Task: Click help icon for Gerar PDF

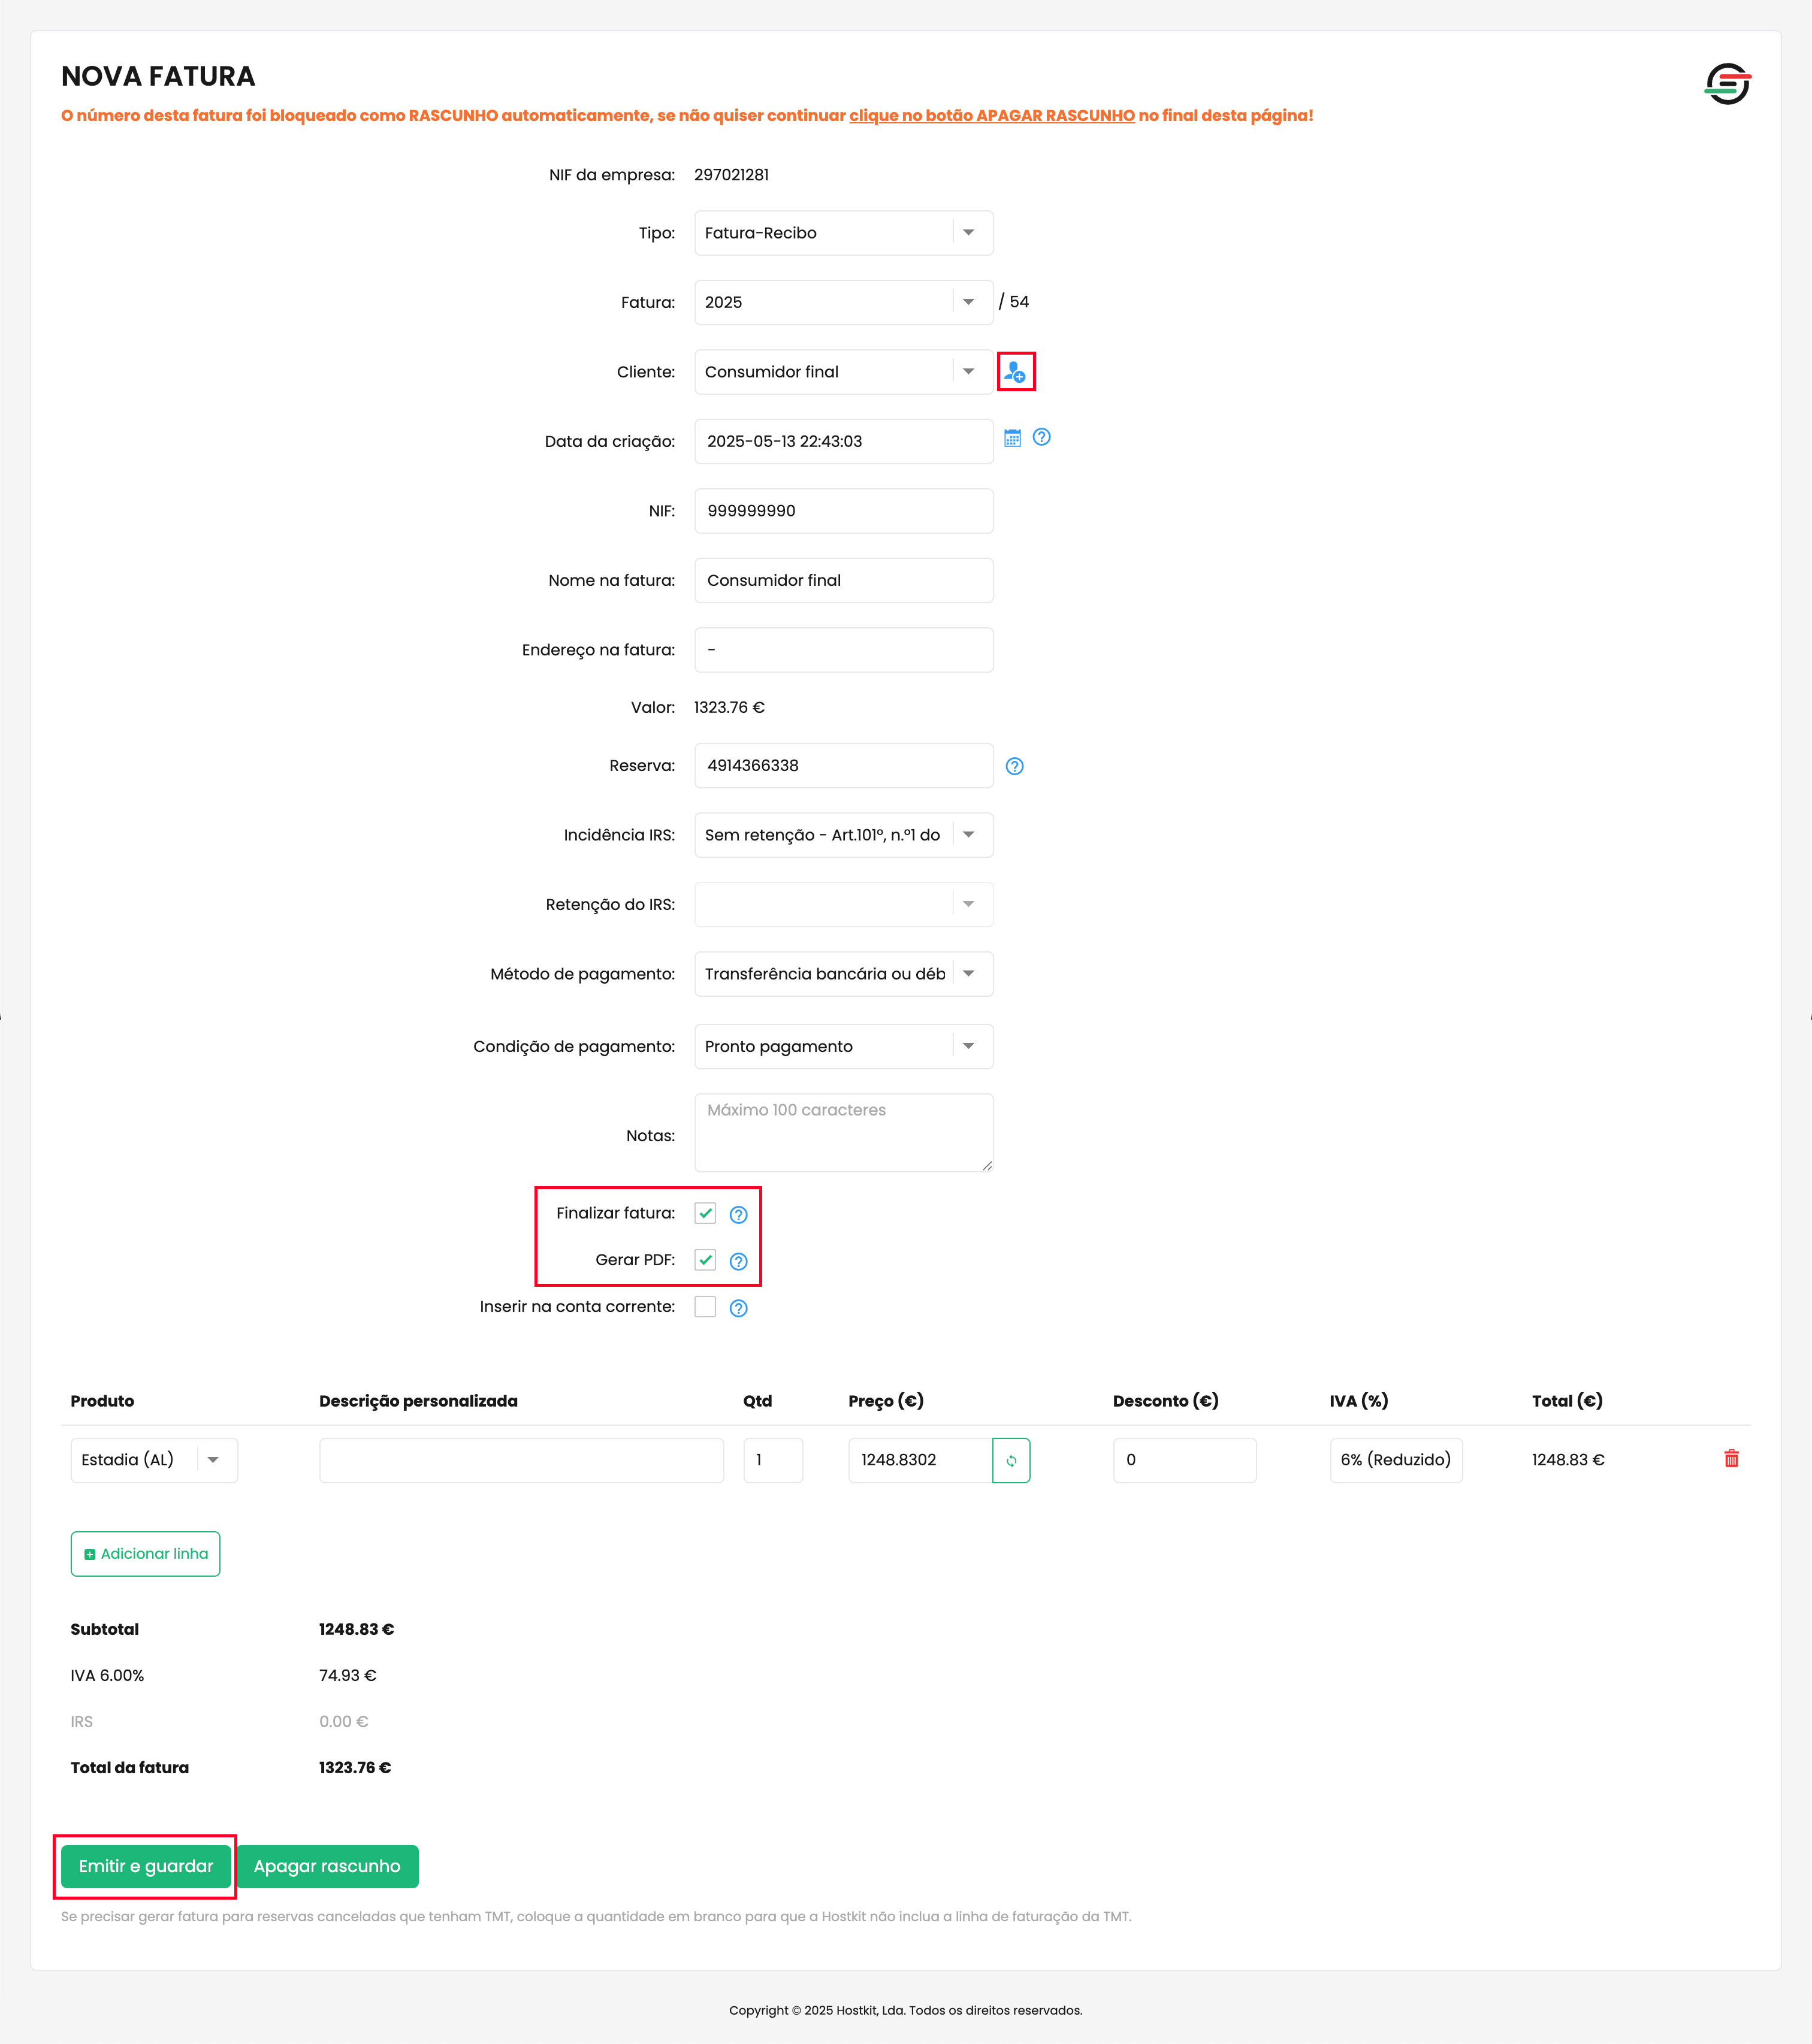Action: [x=738, y=1261]
